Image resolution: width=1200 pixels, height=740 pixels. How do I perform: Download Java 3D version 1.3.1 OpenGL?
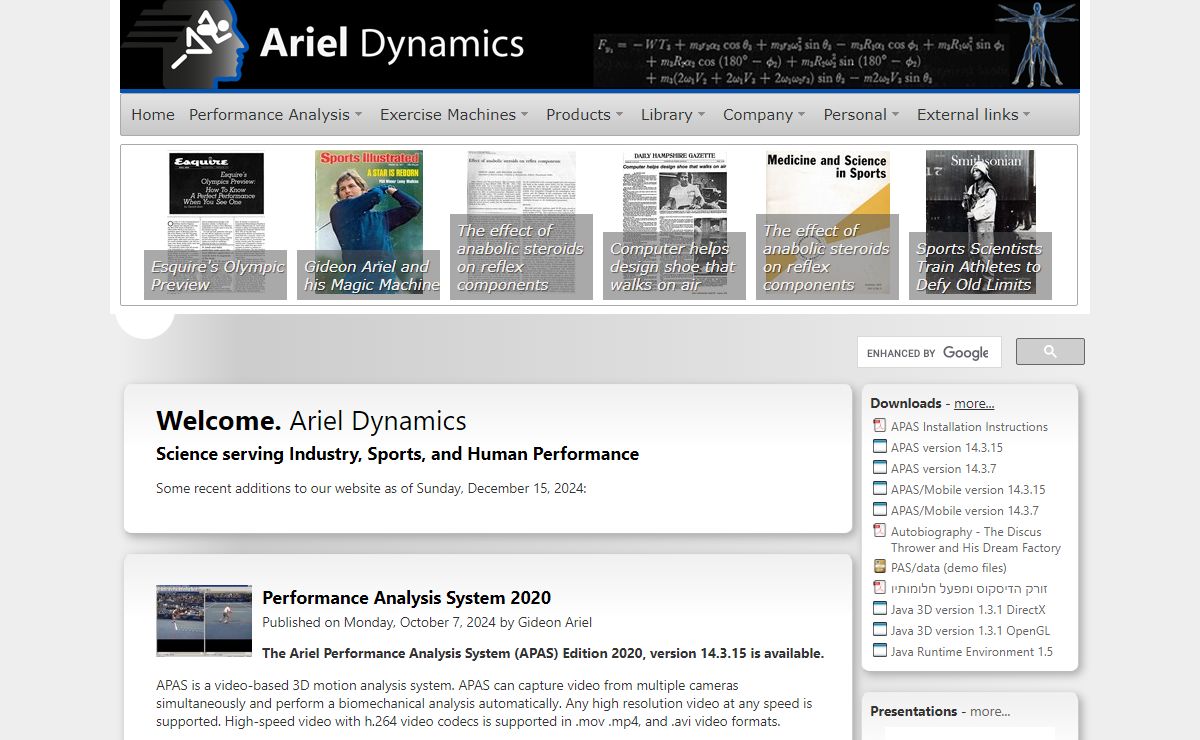(970, 631)
